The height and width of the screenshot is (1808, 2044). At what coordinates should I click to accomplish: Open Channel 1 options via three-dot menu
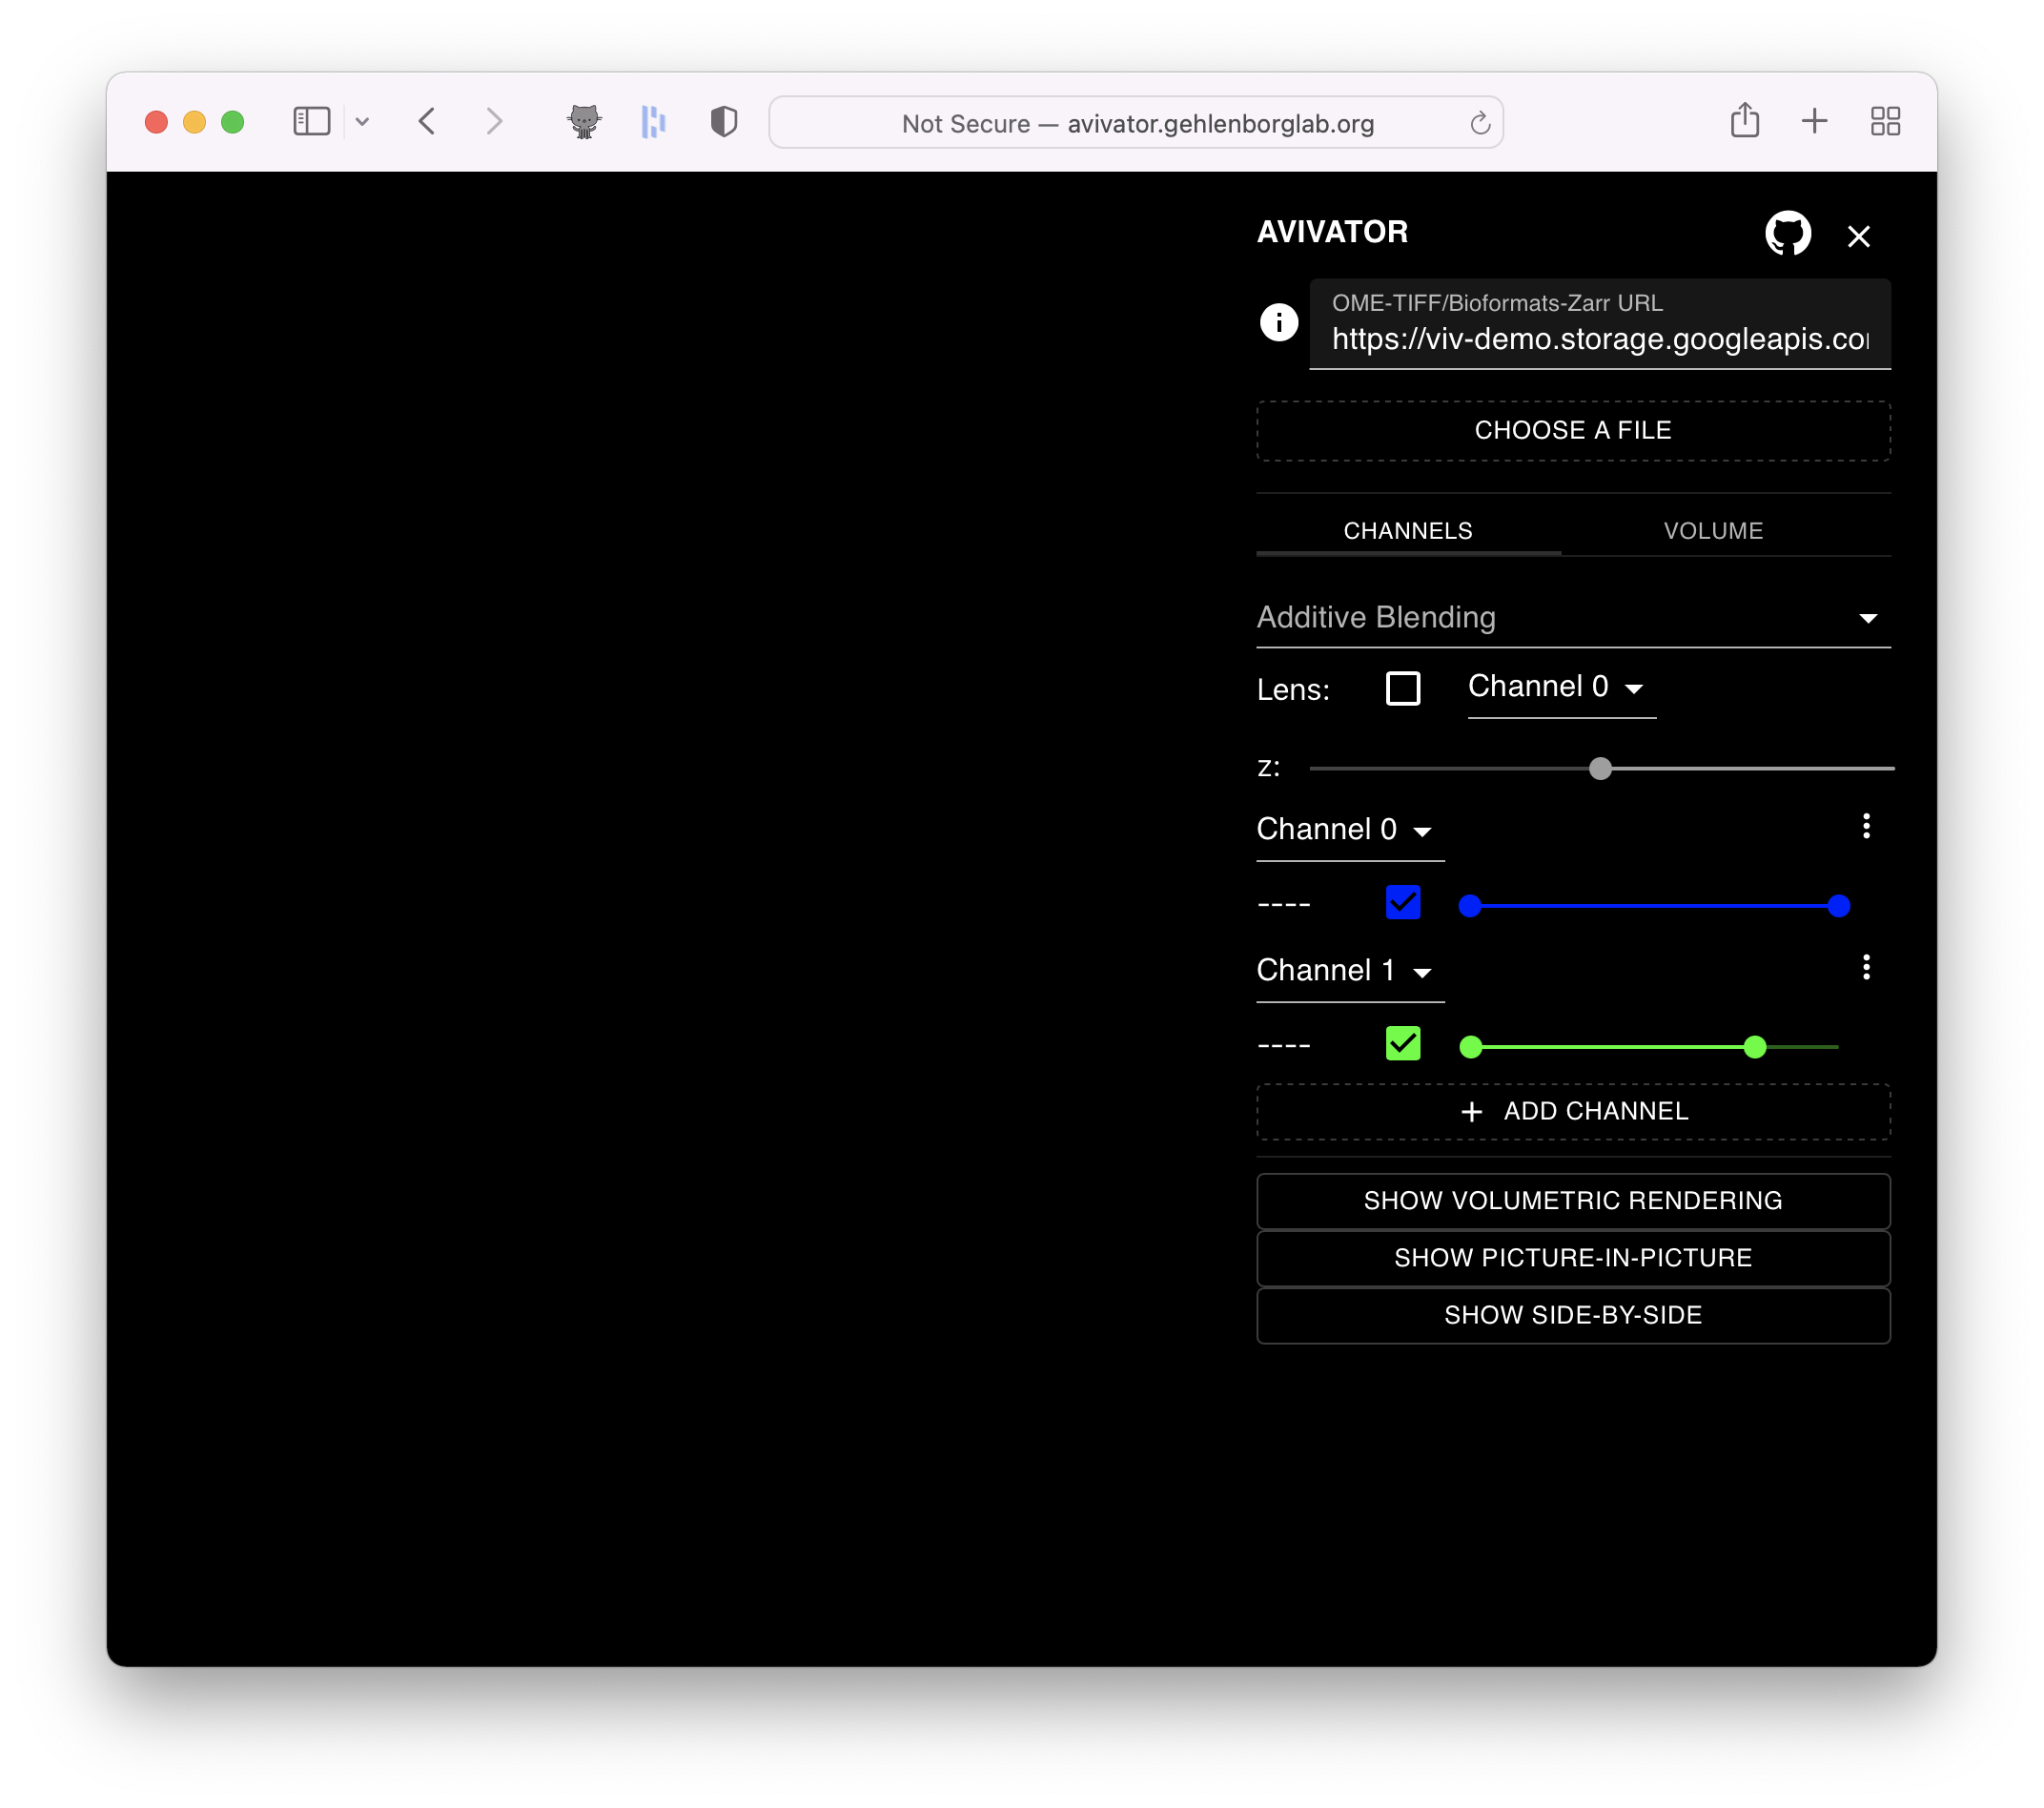(x=1865, y=967)
